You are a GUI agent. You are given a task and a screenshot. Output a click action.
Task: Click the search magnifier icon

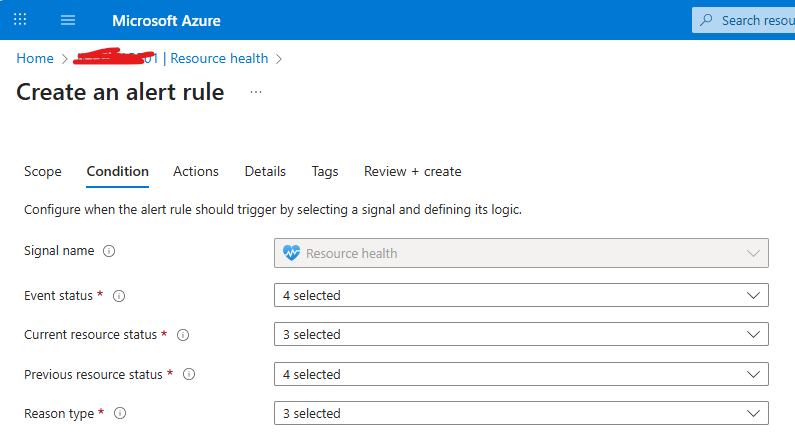point(706,20)
